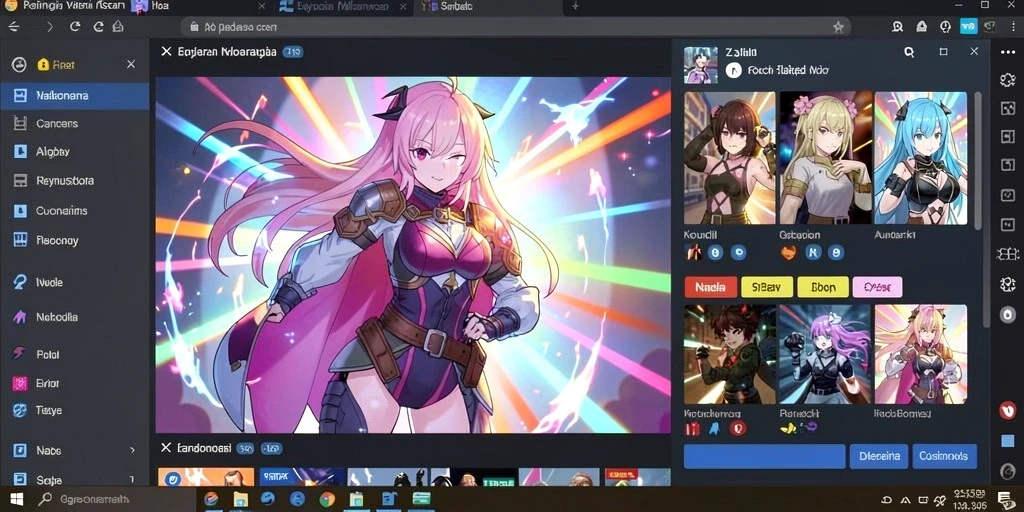This screenshot has width=1024, height=512.
Task: Close the Eorjaran Nvloaratgaa viewer
Action: (166, 52)
